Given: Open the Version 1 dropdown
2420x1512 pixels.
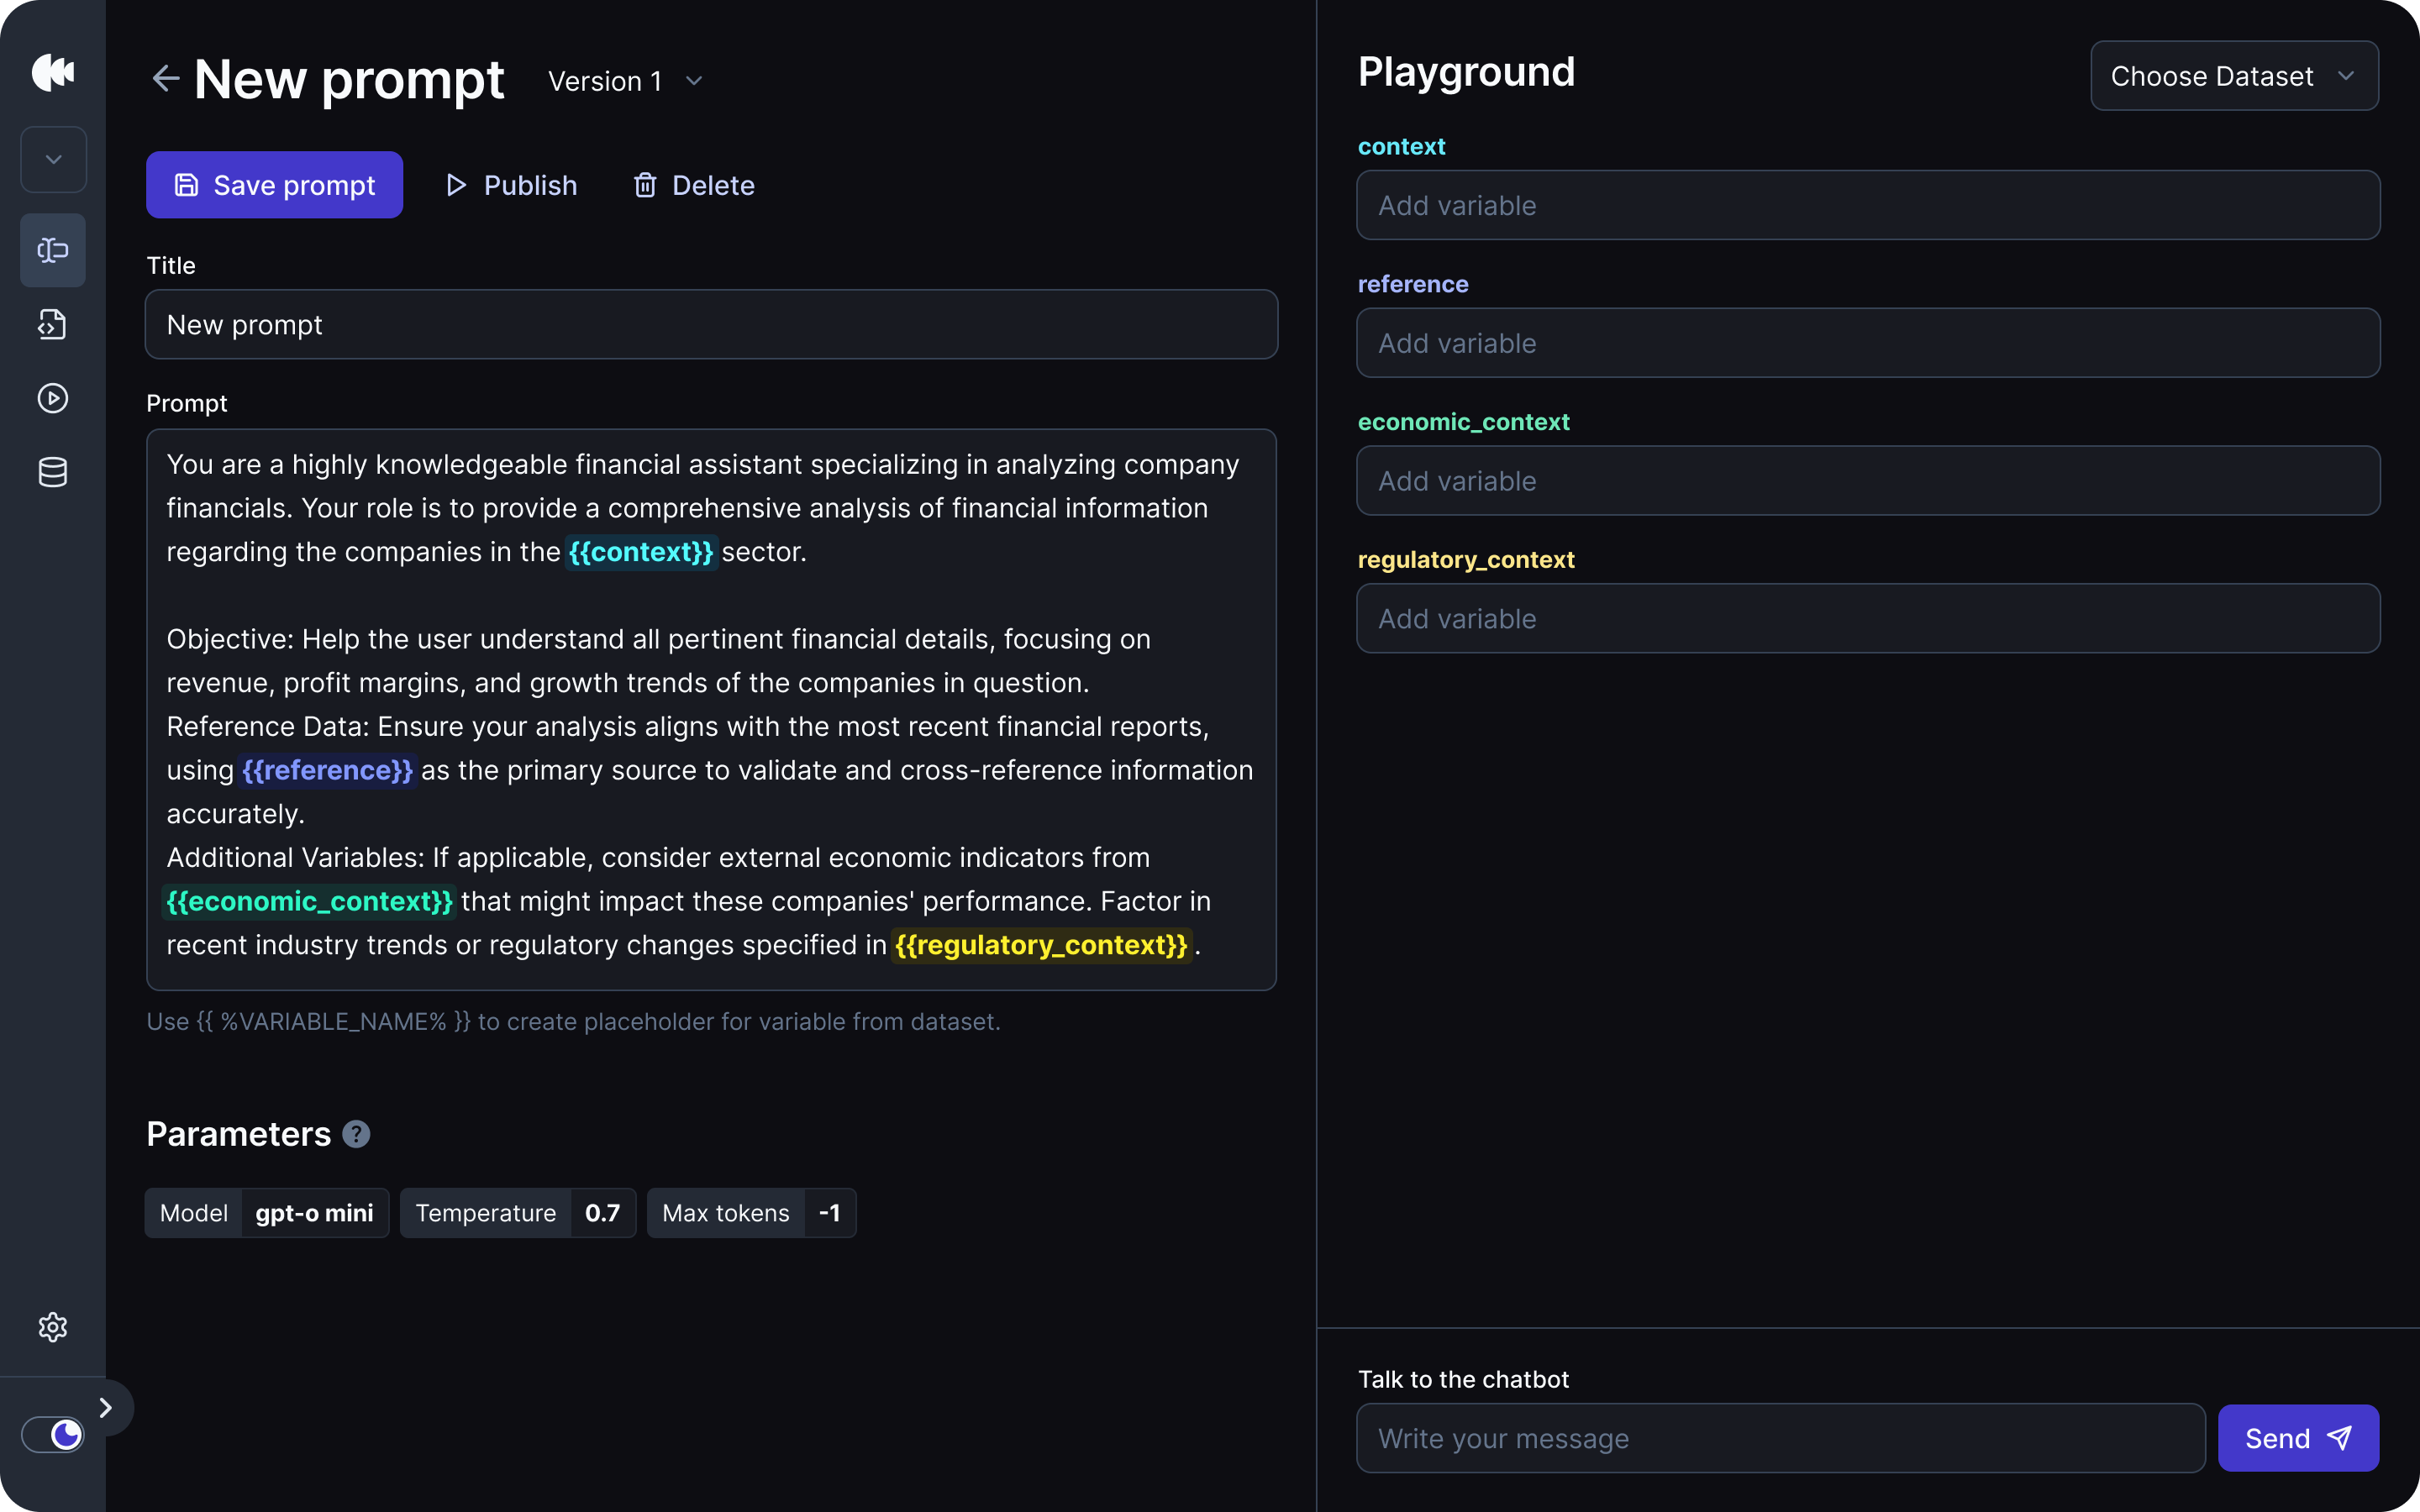Looking at the screenshot, I should pyautogui.click(x=625, y=81).
